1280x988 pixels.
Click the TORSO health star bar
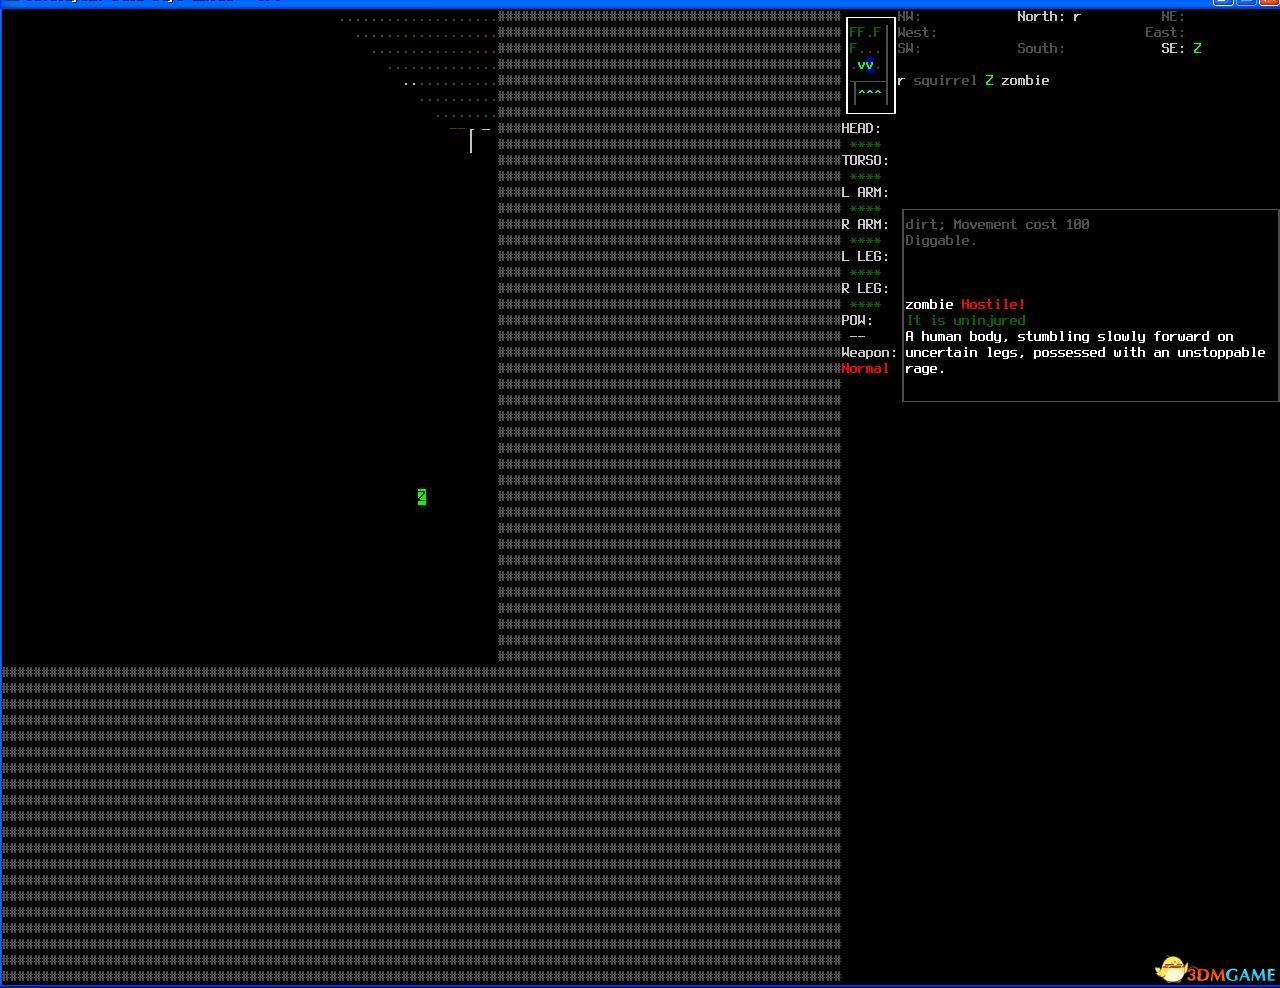(x=865, y=177)
